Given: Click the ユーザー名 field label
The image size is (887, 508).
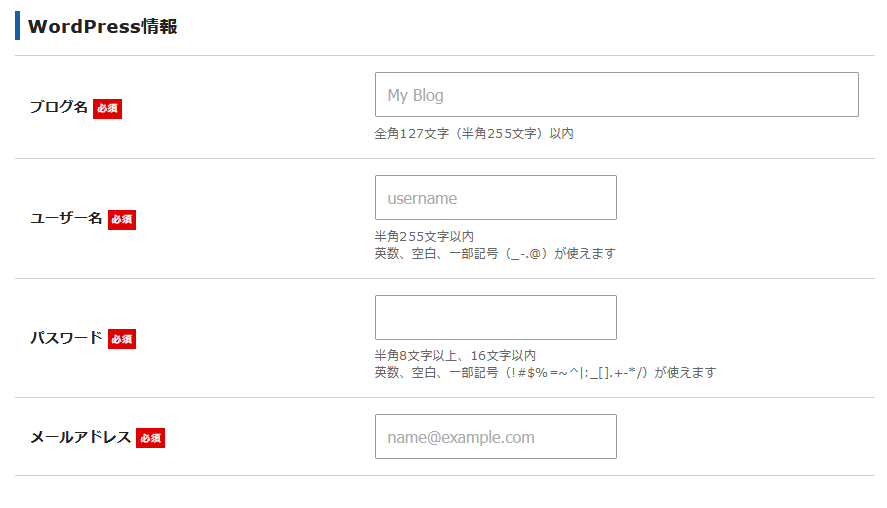Looking at the screenshot, I should coord(66,218).
